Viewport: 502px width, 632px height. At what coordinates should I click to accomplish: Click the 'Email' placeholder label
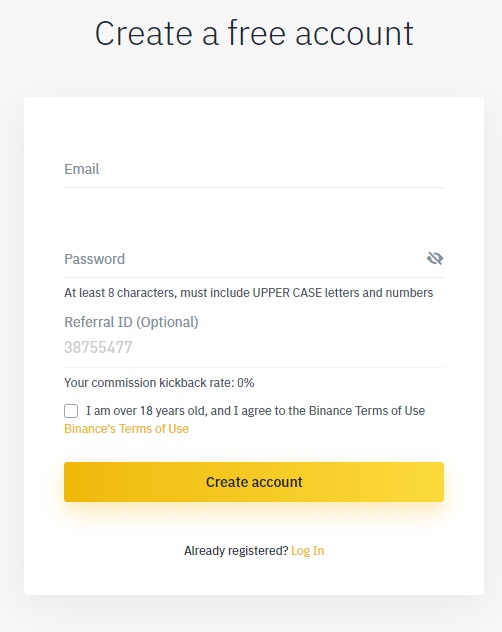(81, 169)
